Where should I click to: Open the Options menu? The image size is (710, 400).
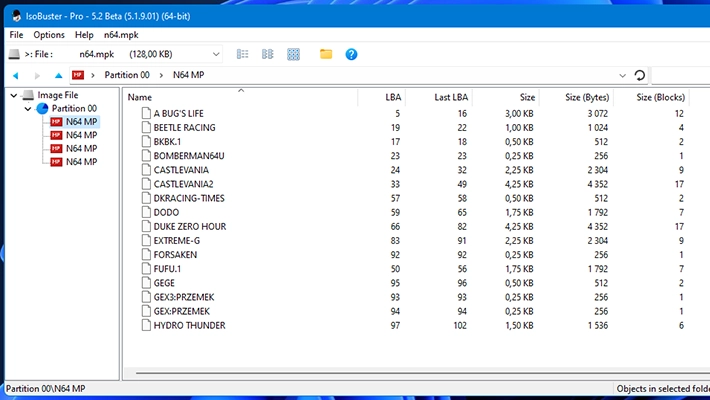pos(49,35)
